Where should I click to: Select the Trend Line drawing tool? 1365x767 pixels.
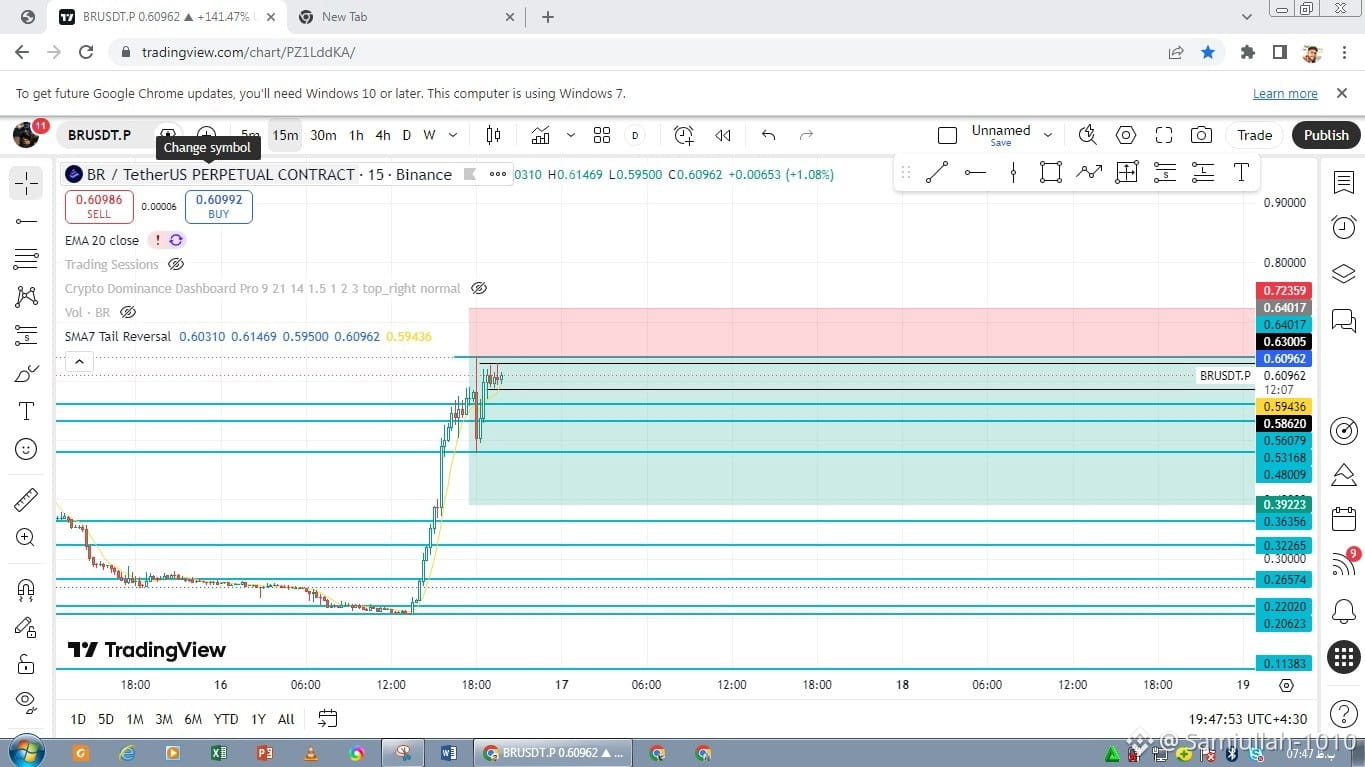click(937, 173)
